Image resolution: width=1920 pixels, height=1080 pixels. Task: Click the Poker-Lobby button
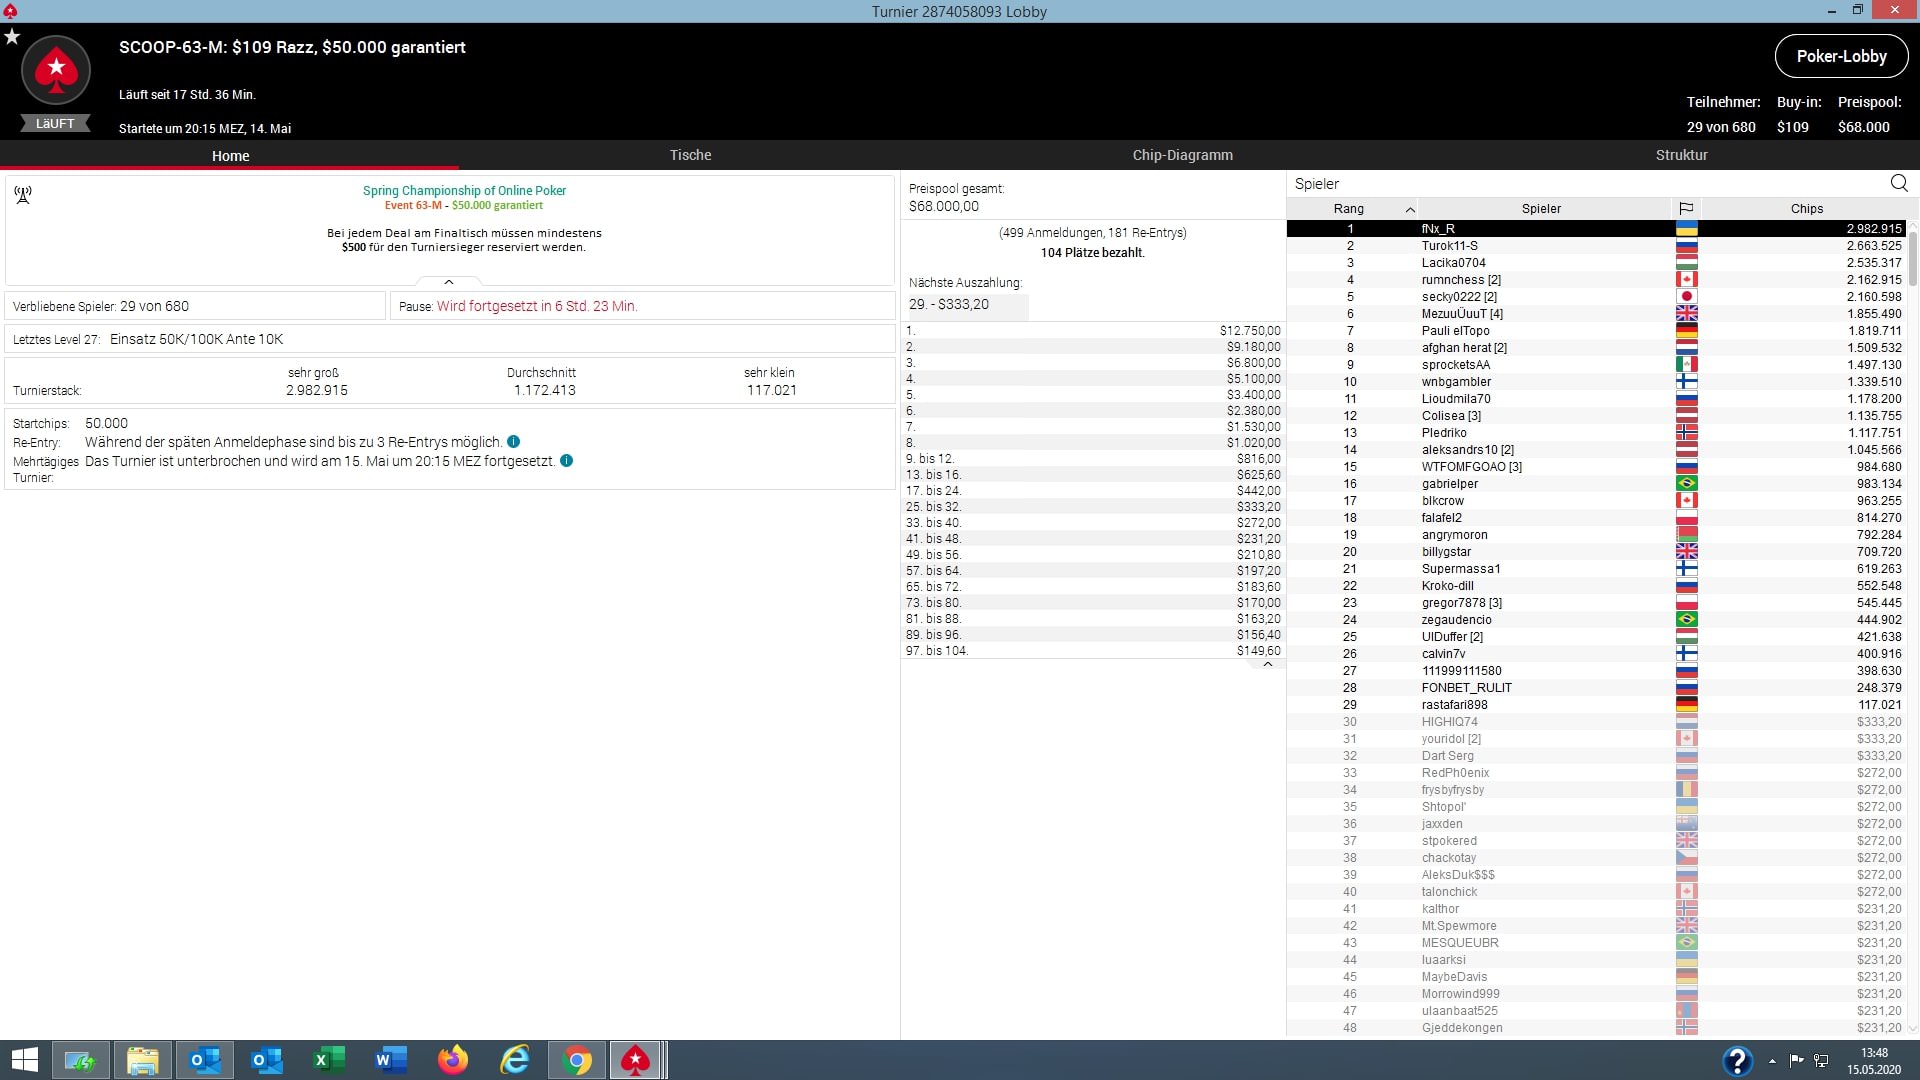click(x=1841, y=56)
